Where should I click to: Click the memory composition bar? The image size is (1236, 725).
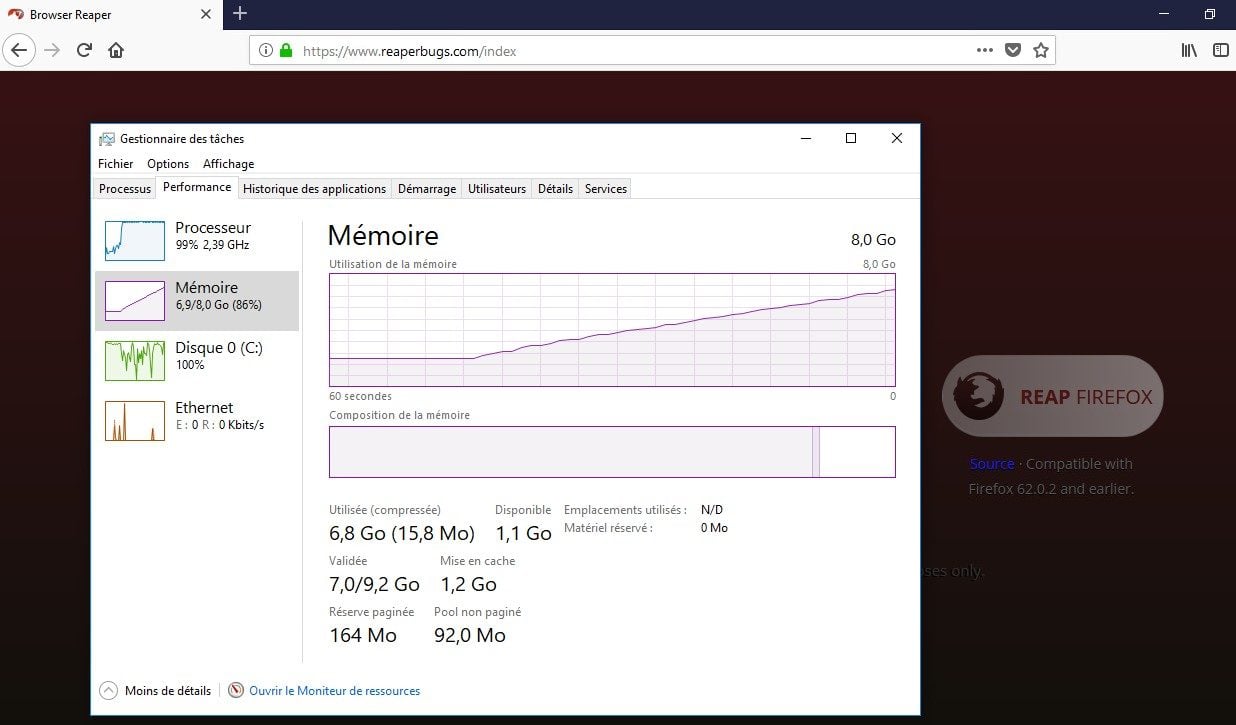(x=612, y=452)
